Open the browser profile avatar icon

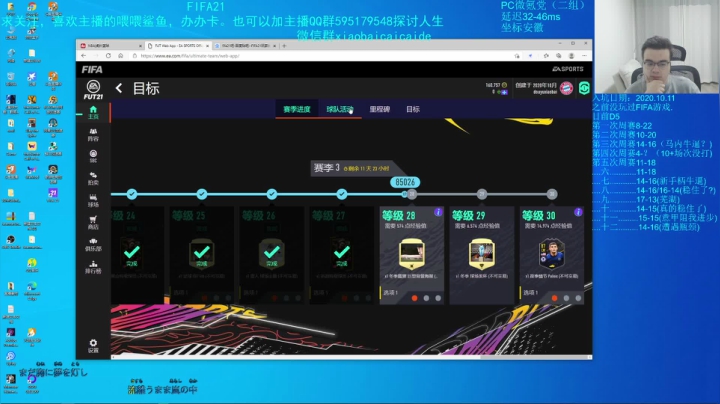tap(571, 56)
